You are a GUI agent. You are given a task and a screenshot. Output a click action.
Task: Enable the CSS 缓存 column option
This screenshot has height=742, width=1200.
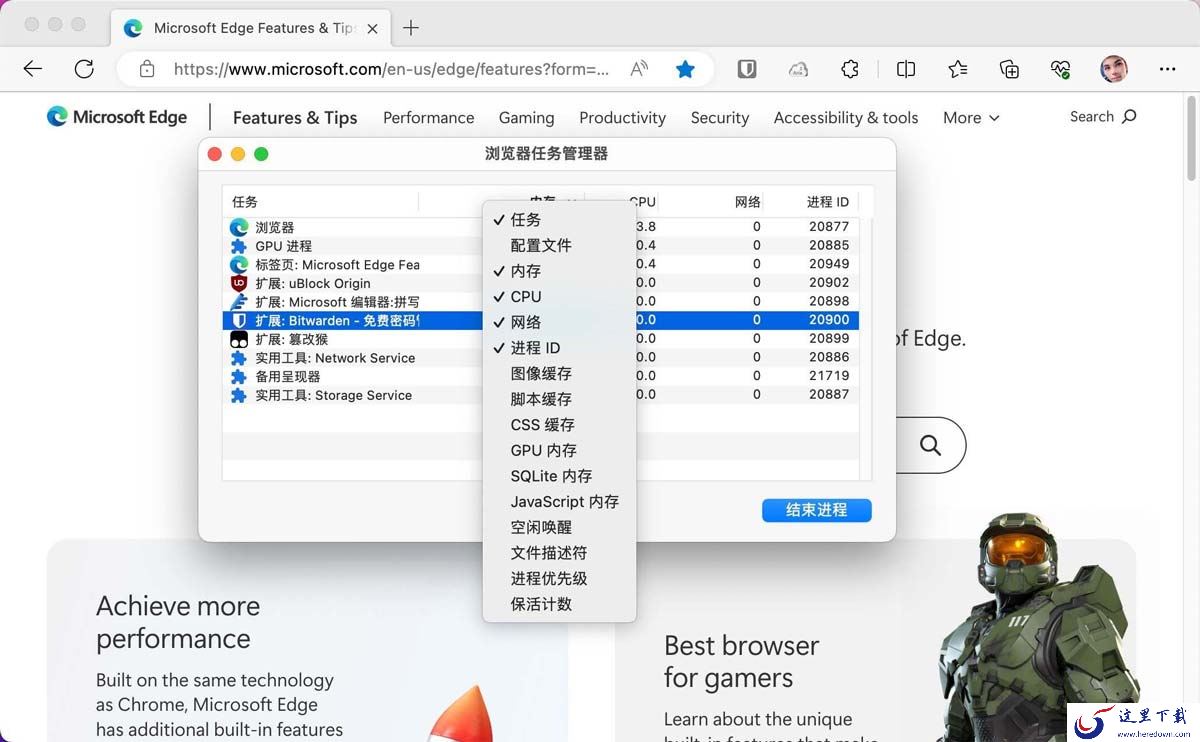[x=559, y=425]
